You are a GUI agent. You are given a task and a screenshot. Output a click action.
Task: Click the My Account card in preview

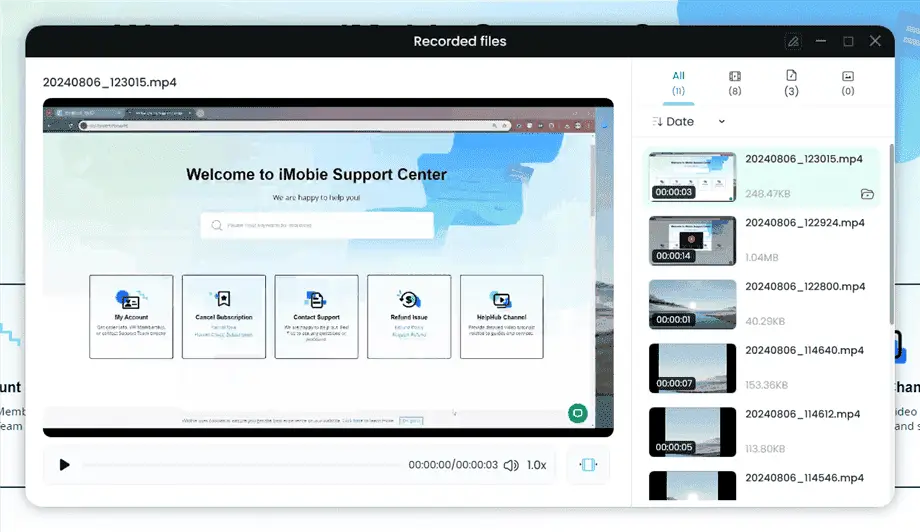(x=131, y=317)
